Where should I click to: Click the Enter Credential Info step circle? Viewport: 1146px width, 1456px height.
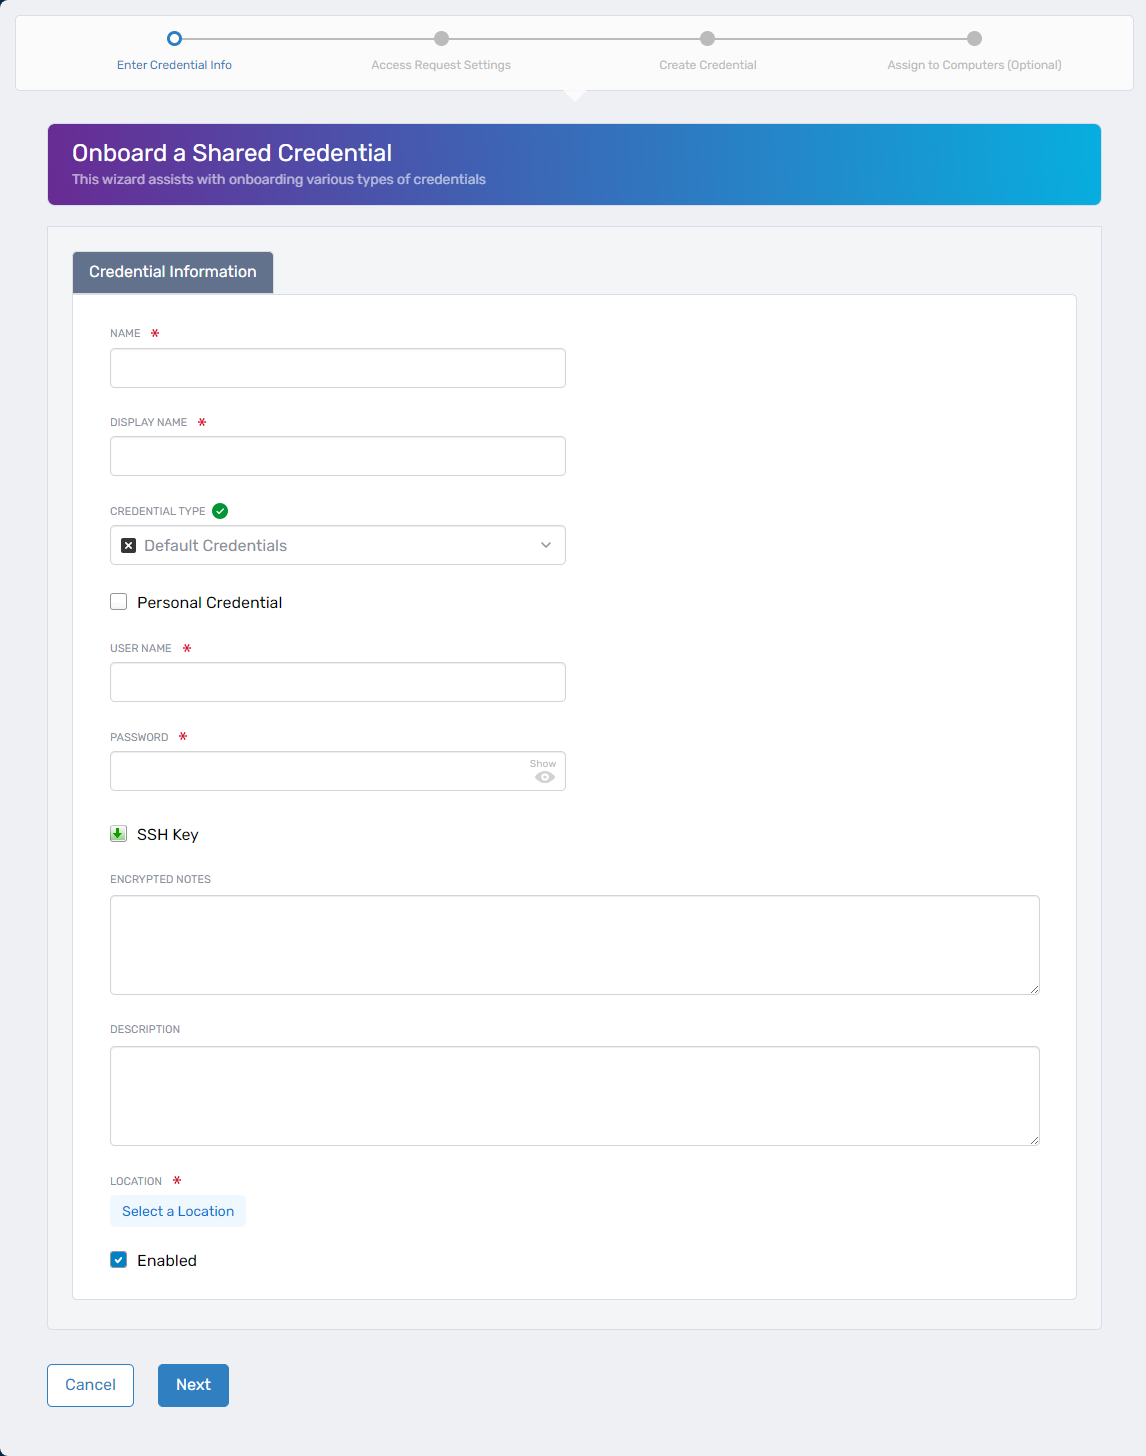coord(174,39)
